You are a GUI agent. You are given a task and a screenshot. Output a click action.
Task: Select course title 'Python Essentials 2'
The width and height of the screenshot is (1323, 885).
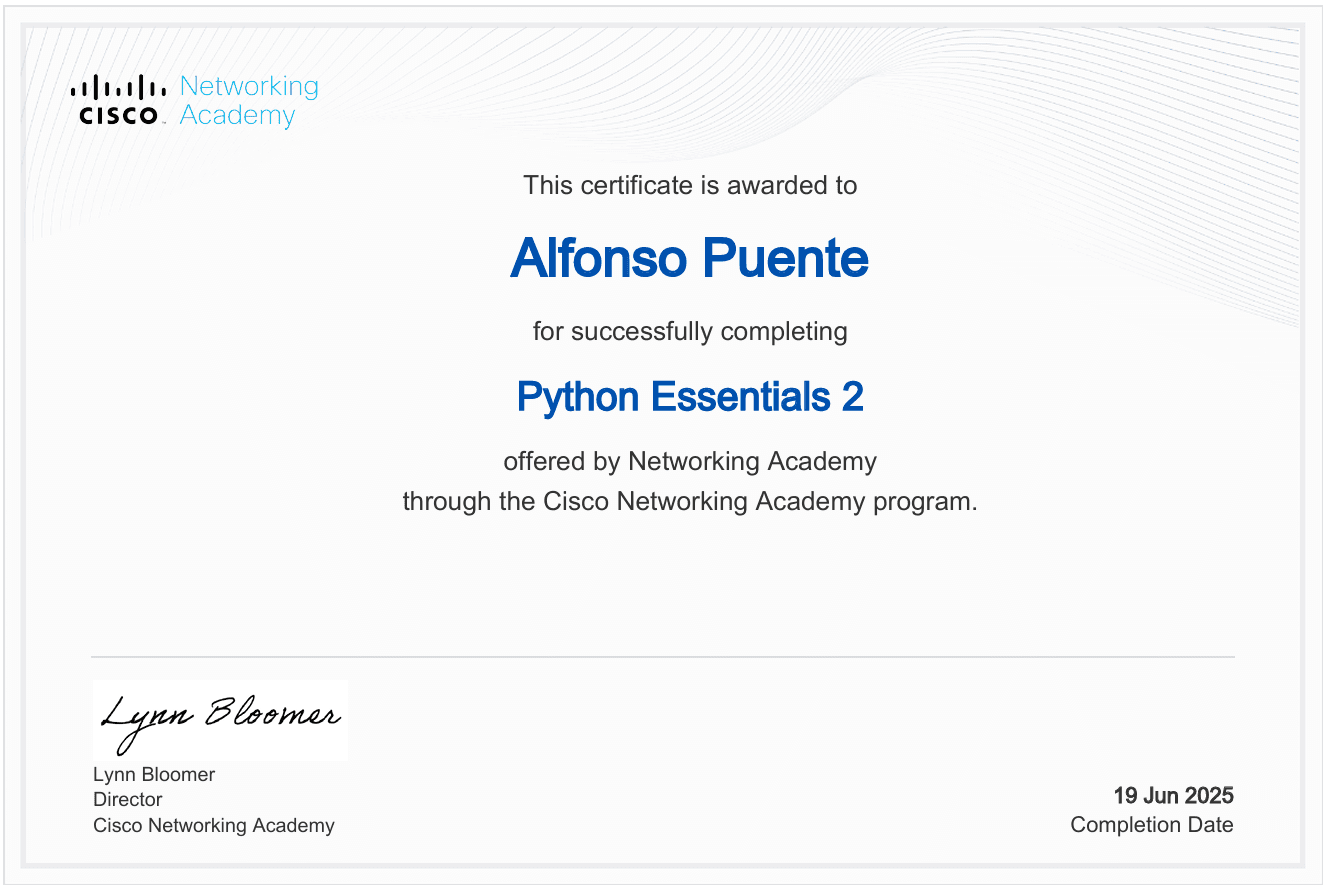coord(690,397)
